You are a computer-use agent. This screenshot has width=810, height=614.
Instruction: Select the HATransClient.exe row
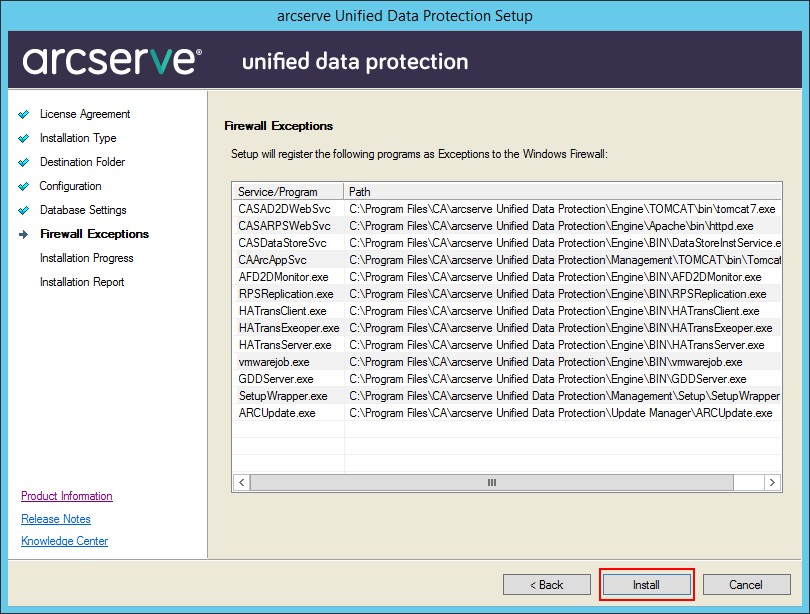(x=507, y=311)
